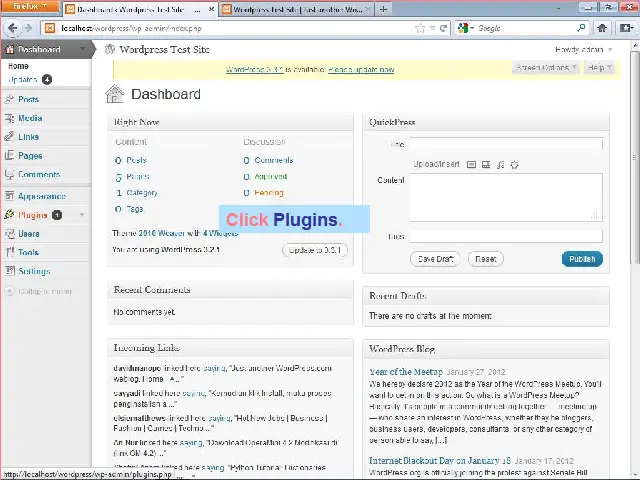640x480 pixels.
Task: Click the Settings icon in sidebar
Action: pyautogui.click(x=9, y=271)
